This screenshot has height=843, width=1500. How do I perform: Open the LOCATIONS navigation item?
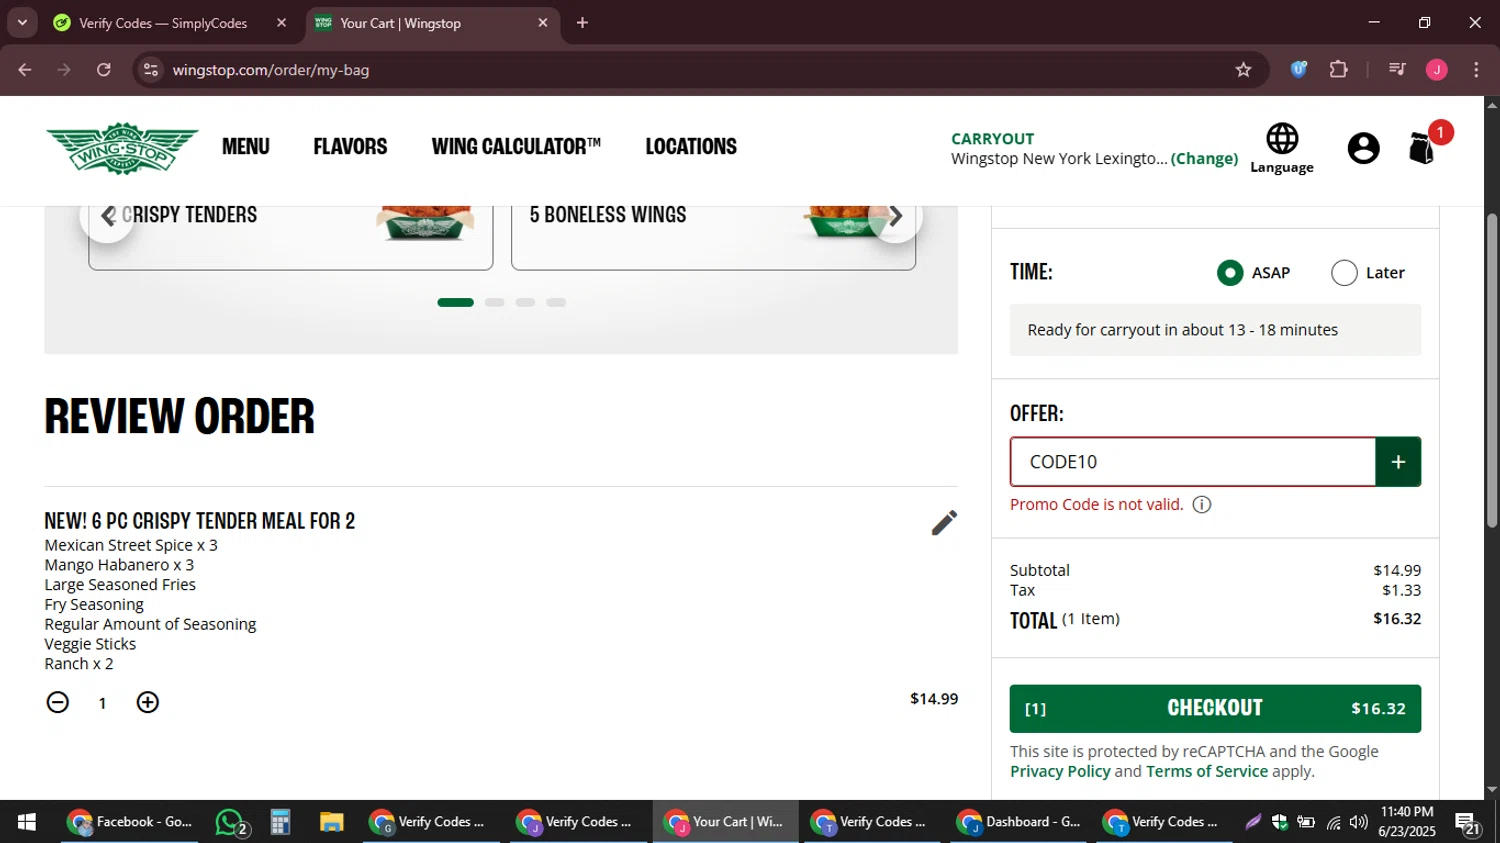point(691,147)
